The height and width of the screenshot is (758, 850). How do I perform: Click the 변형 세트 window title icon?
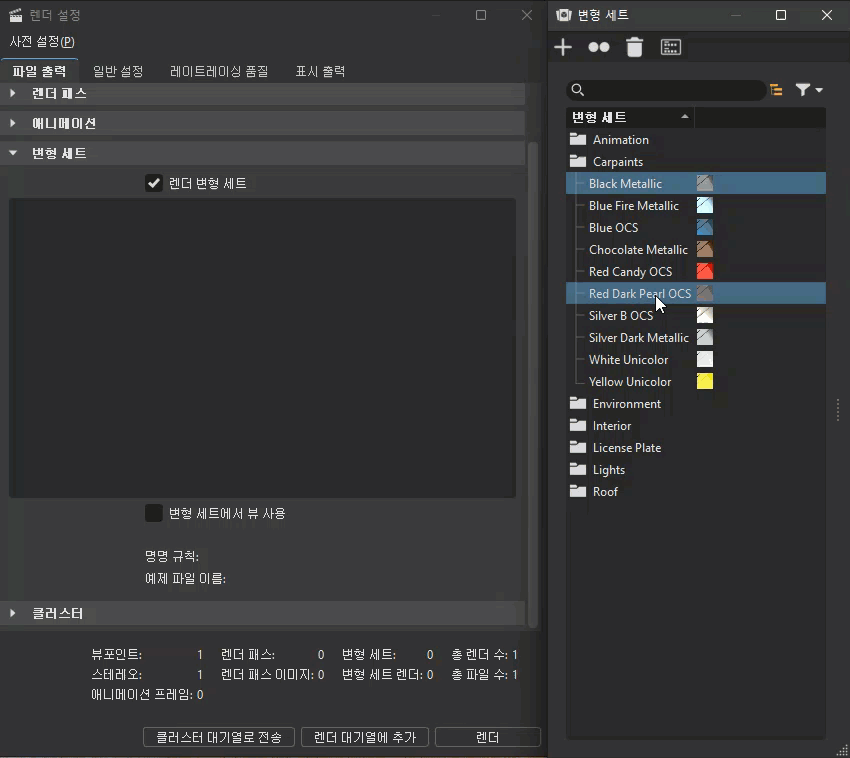pyautogui.click(x=564, y=15)
